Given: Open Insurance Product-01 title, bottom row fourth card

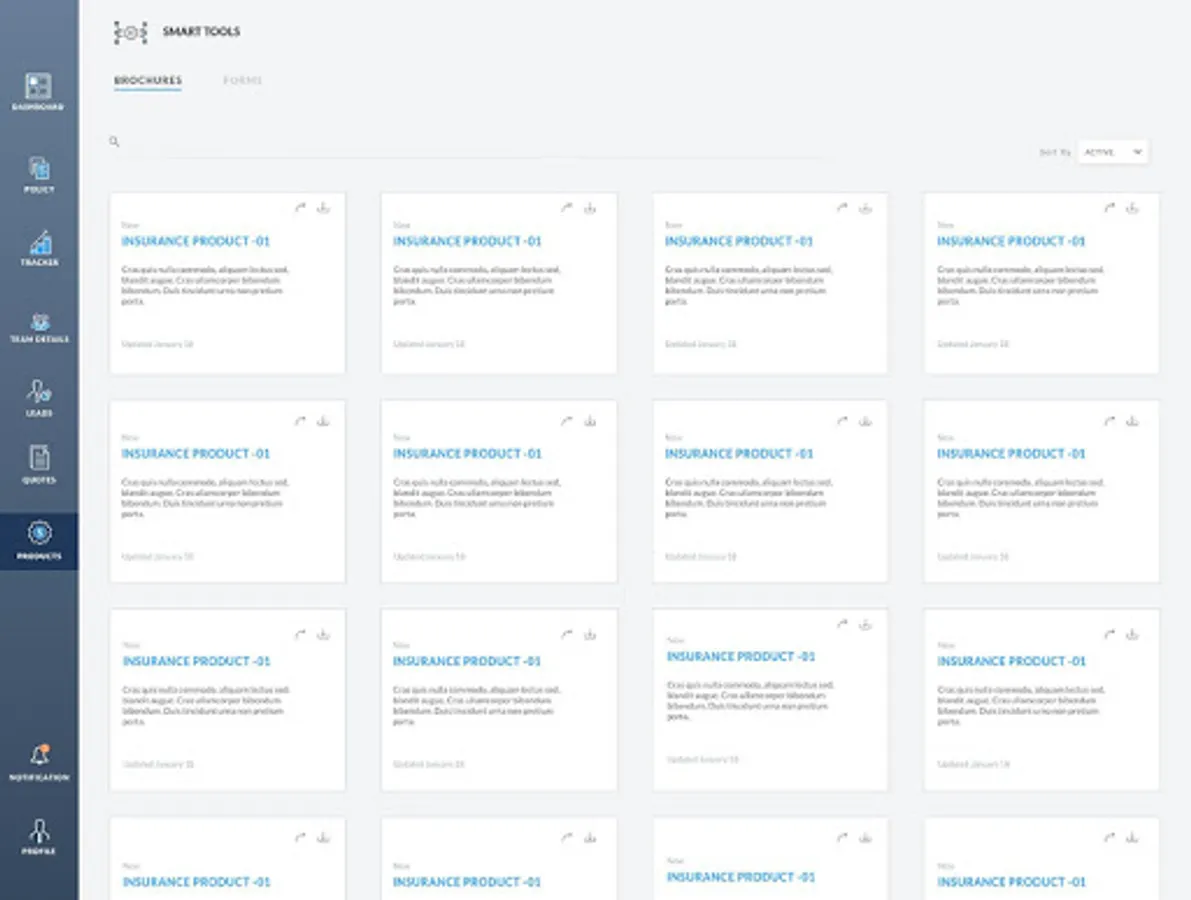Looking at the screenshot, I should tap(1011, 882).
